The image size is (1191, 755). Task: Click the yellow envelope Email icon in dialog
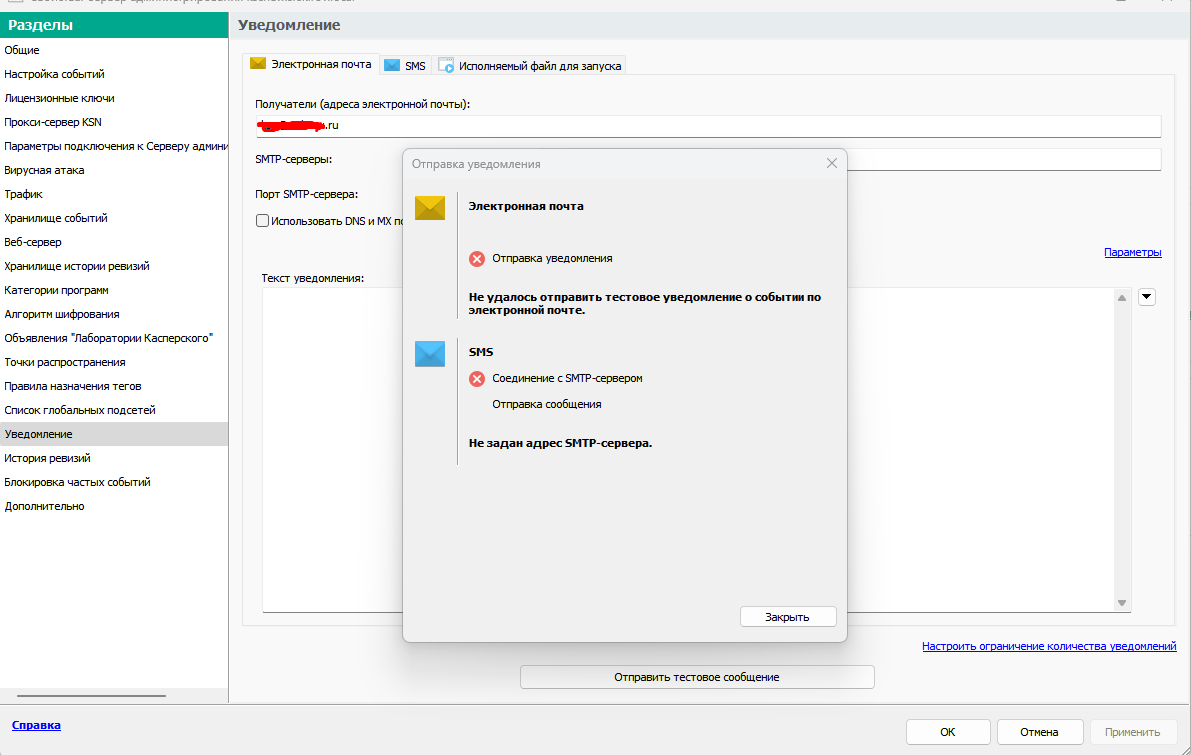(x=430, y=208)
